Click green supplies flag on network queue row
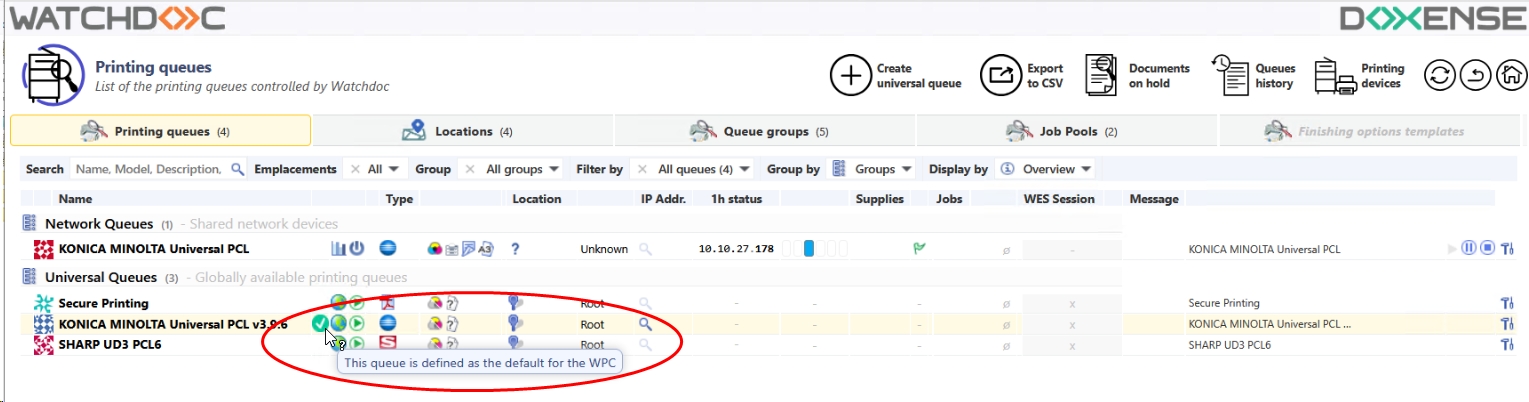The width and height of the screenshot is (1529, 402). (919, 248)
